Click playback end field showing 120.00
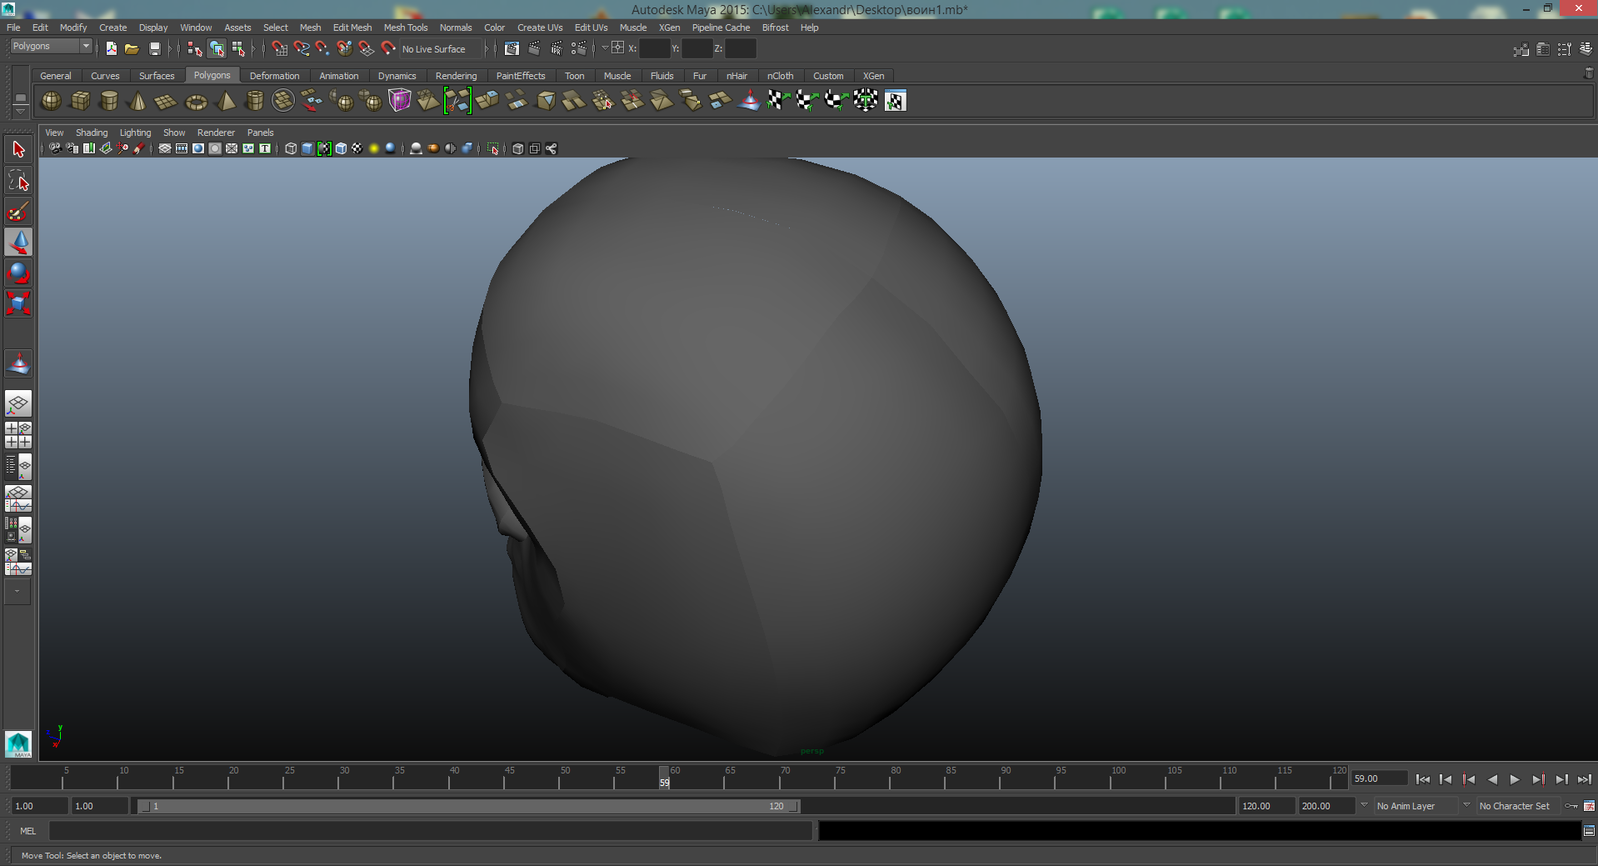Image resolution: width=1598 pixels, height=866 pixels. point(1265,806)
